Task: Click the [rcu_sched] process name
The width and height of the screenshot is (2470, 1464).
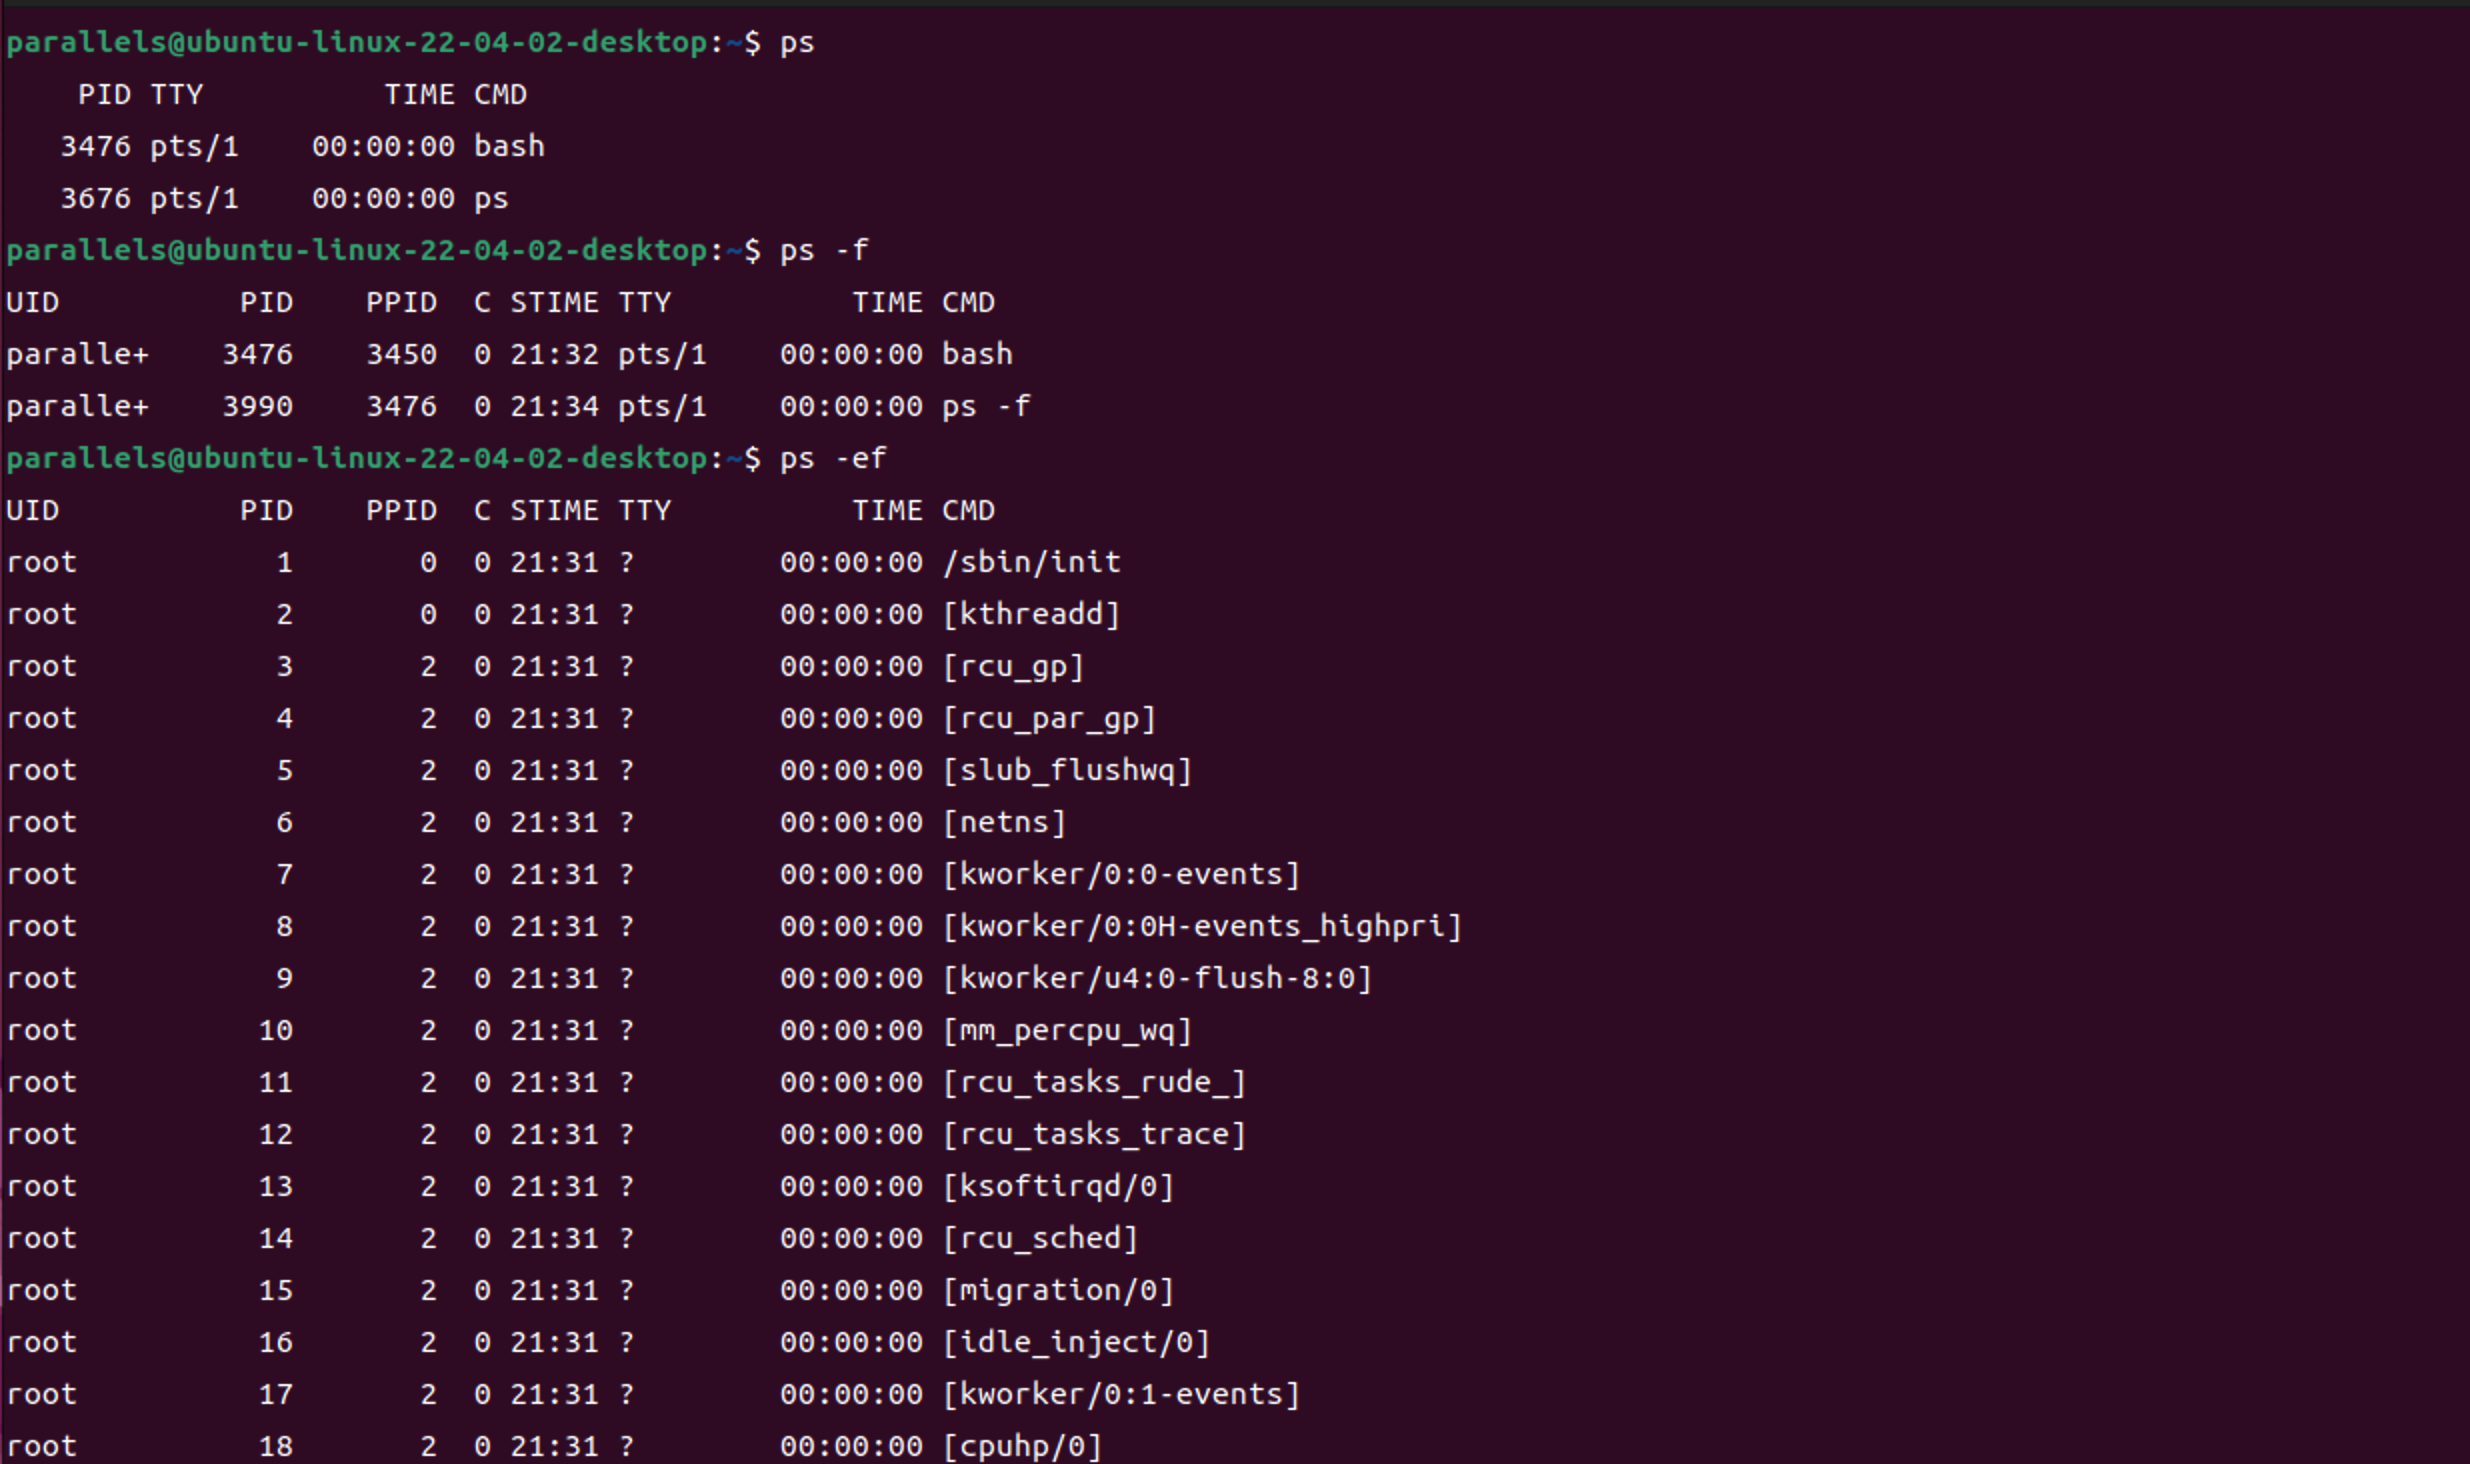Action: 1040,1238
